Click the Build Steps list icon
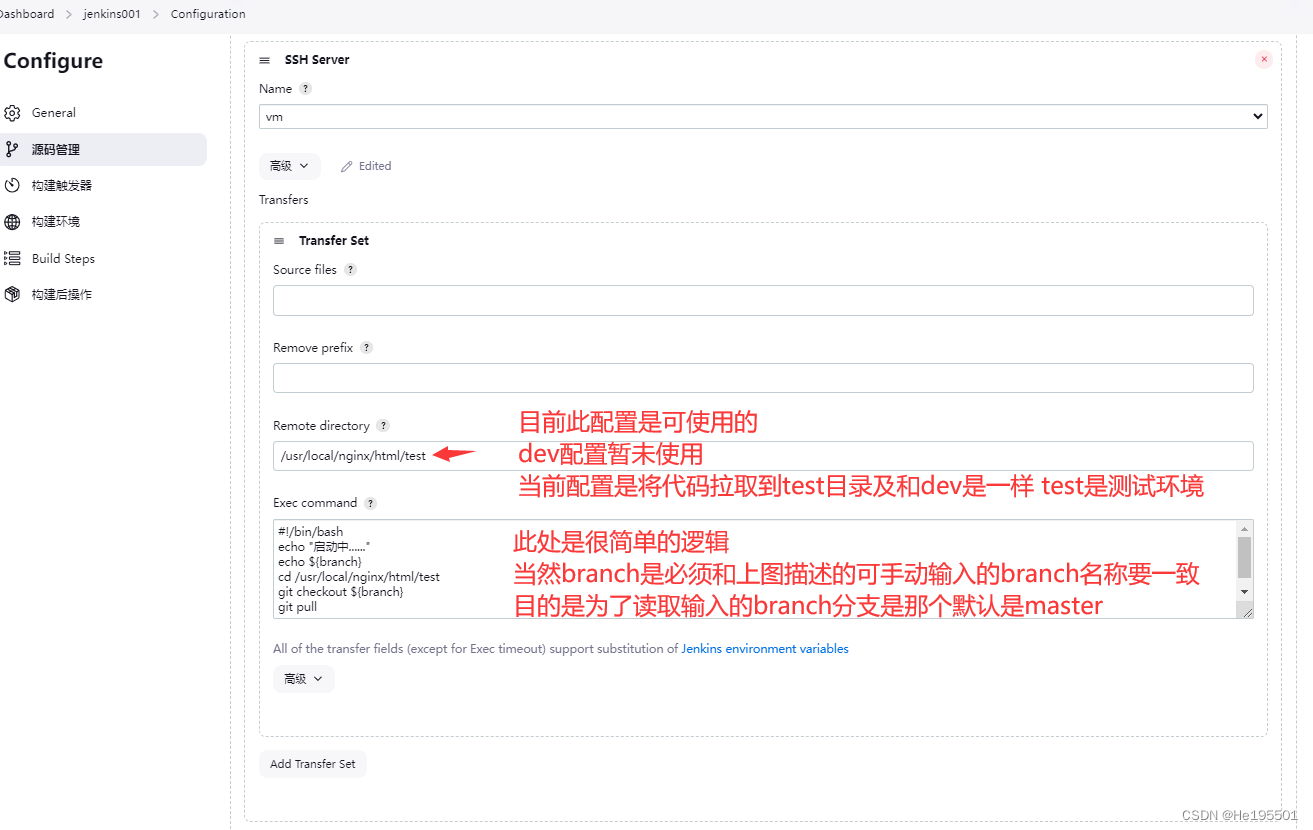The height and width of the screenshot is (830, 1313). [x=12, y=258]
